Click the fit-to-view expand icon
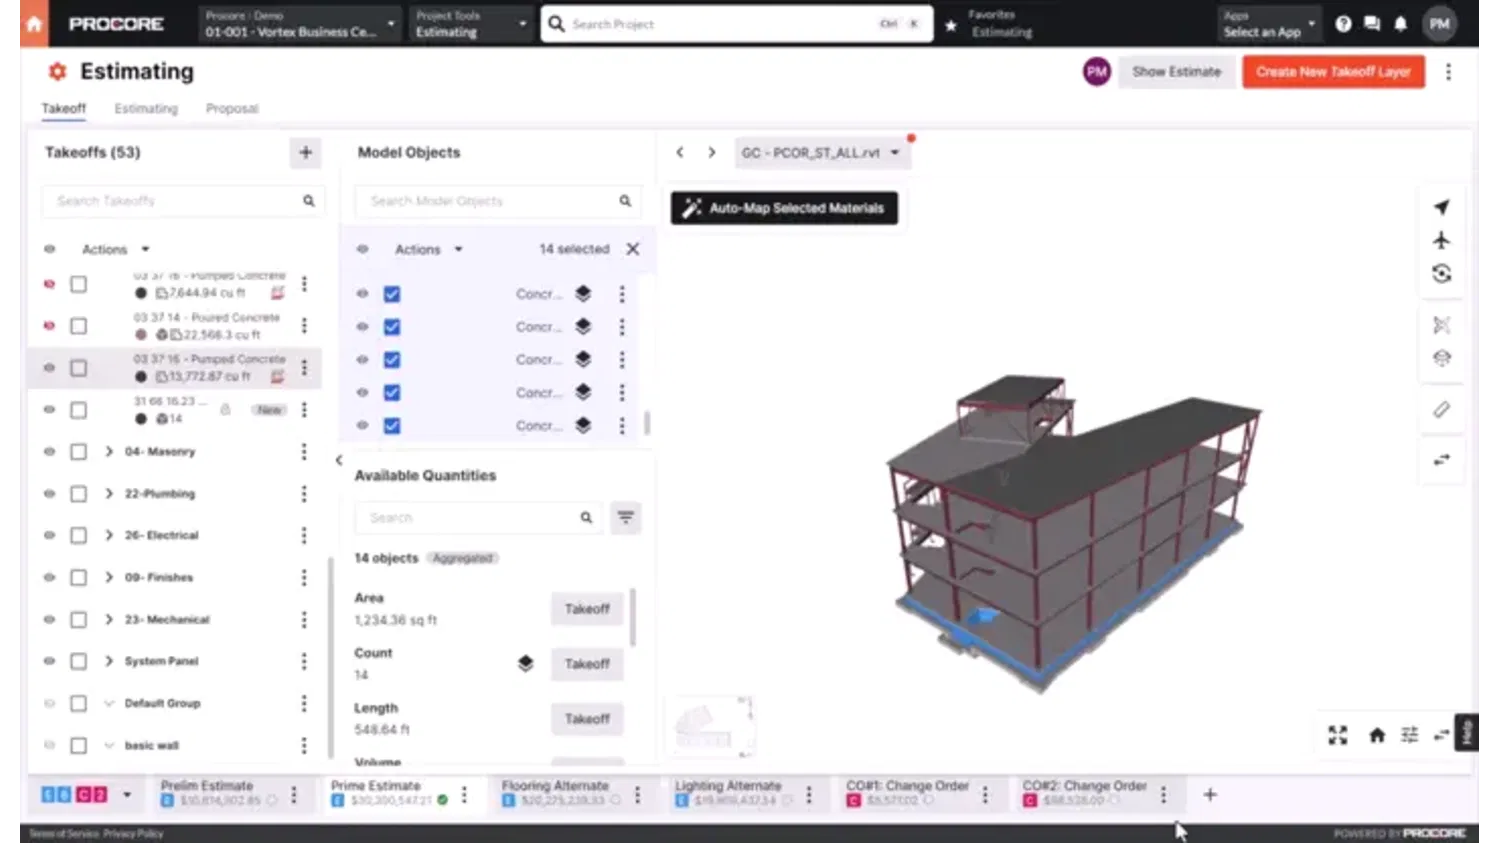The image size is (1500, 843). coord(1338,735)
